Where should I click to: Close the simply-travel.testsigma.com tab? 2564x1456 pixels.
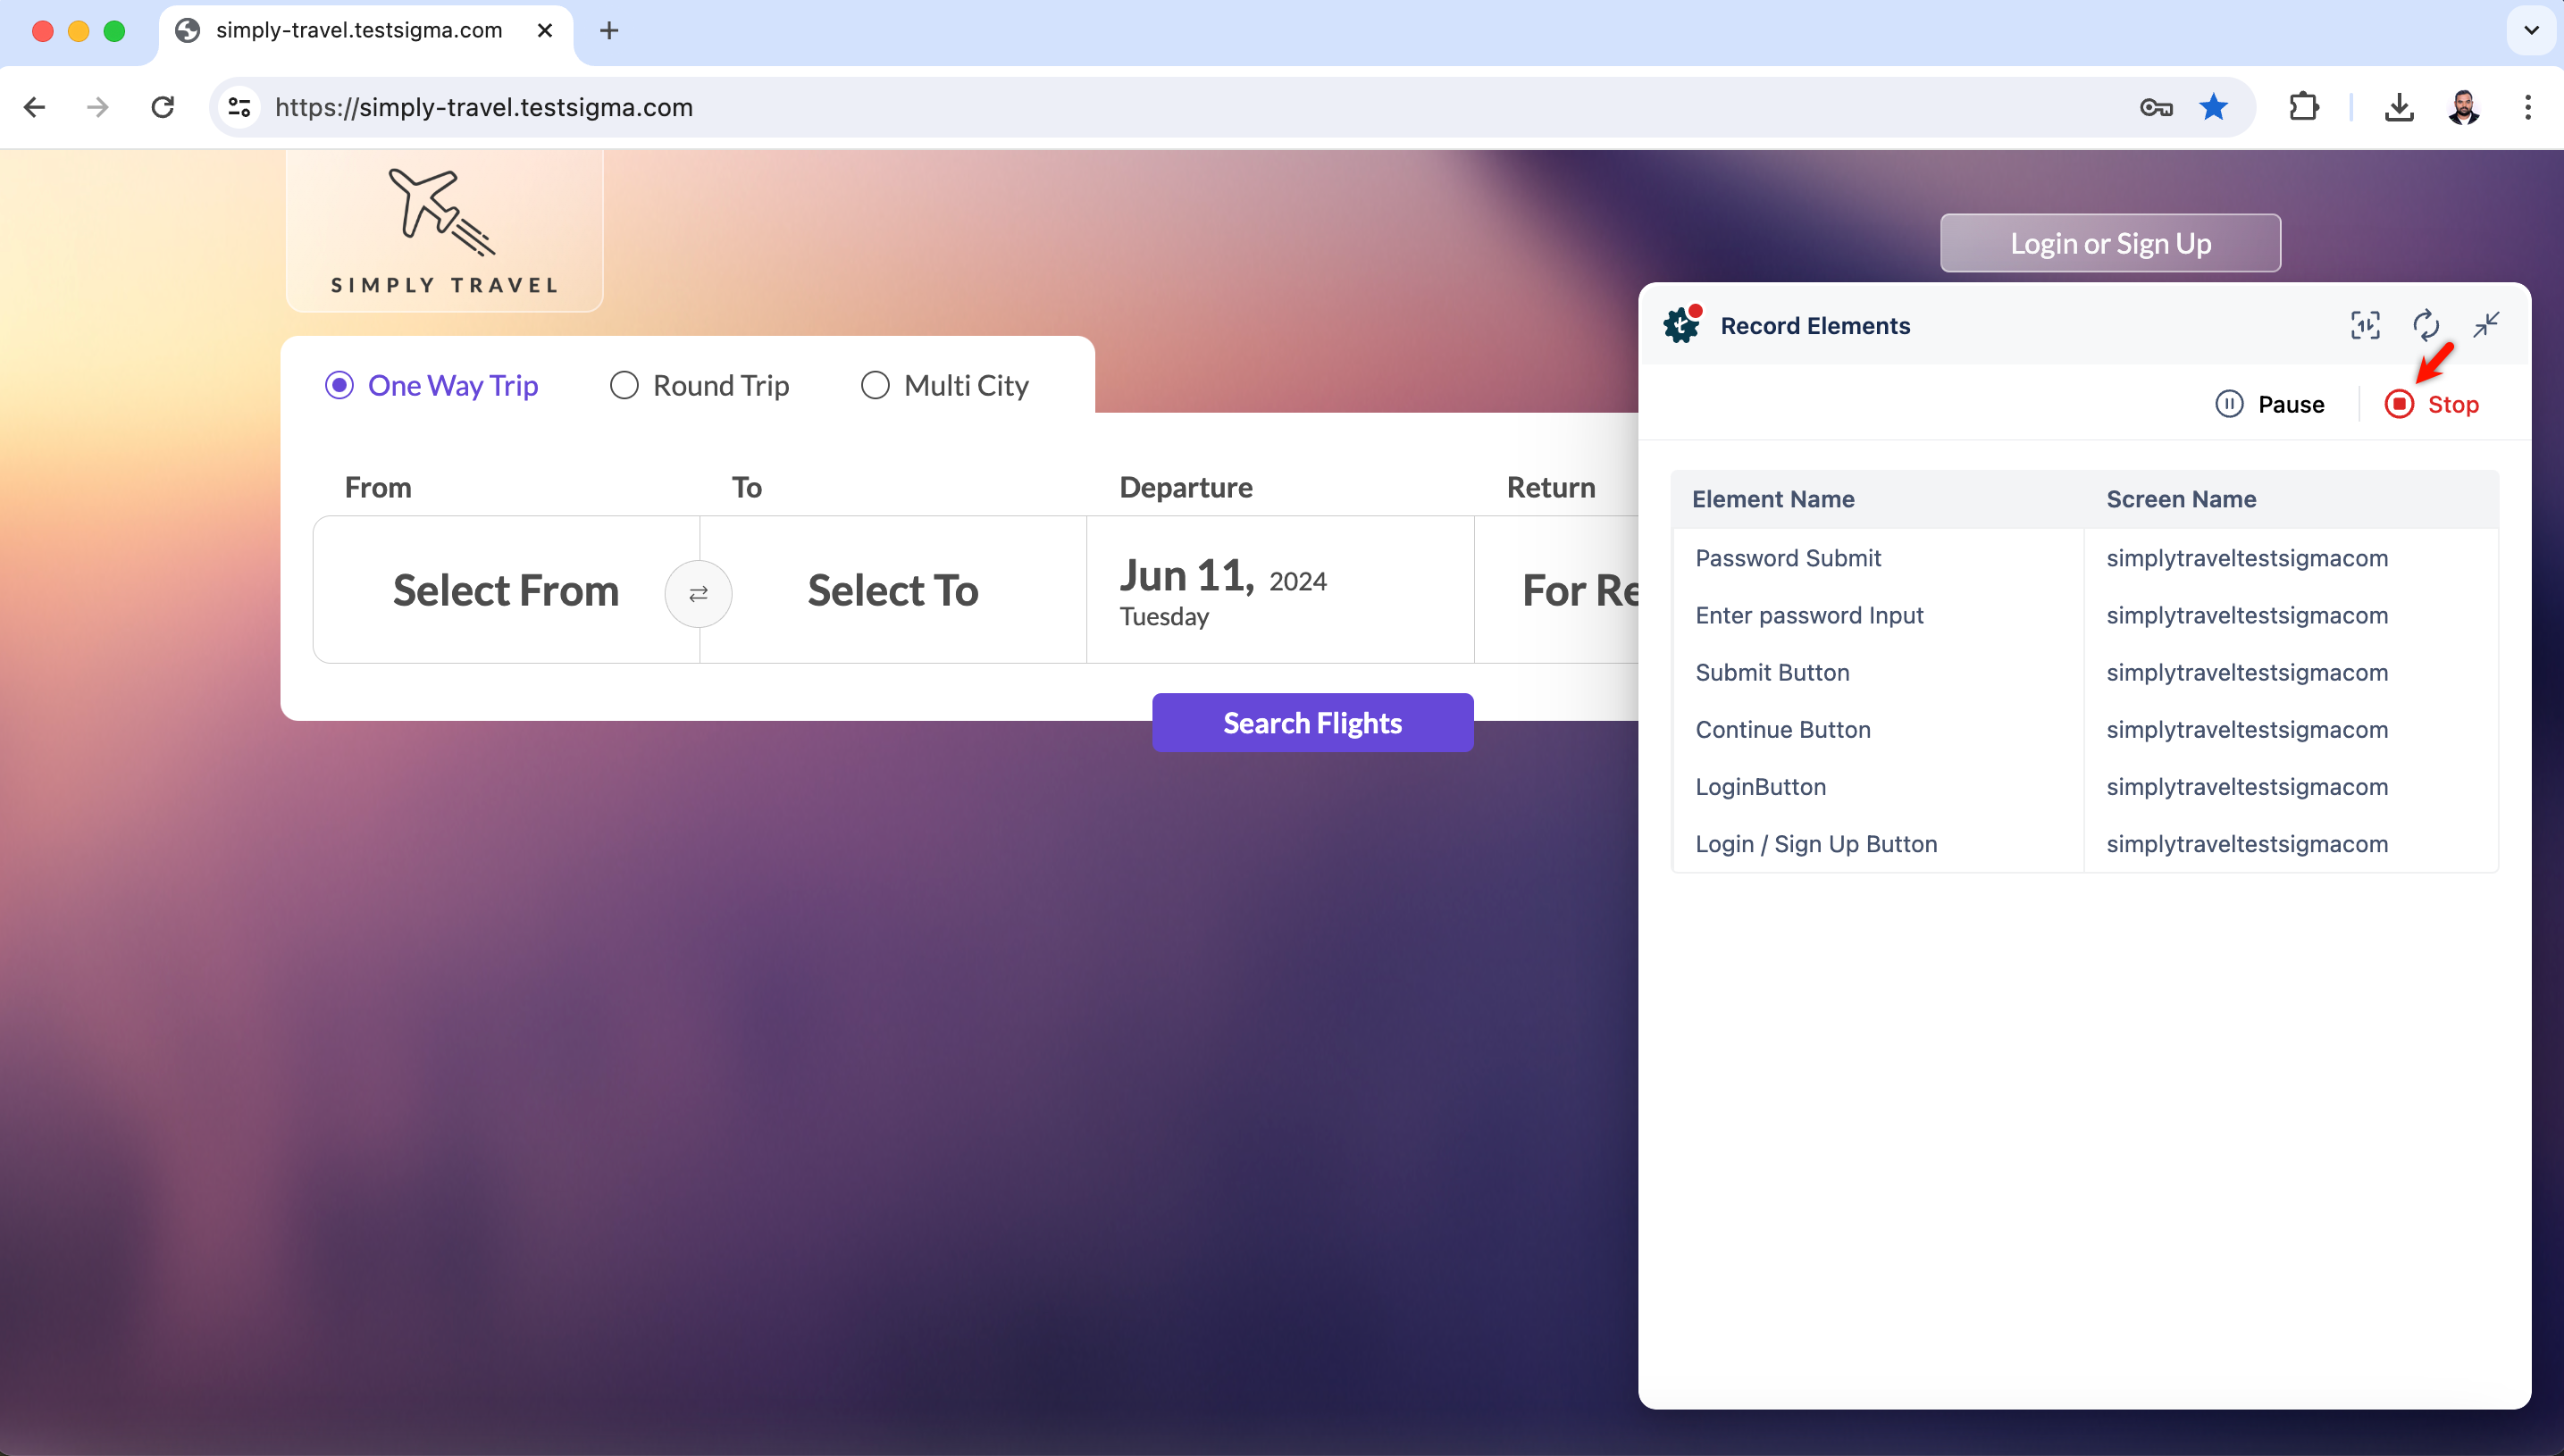tap(545, 31)
